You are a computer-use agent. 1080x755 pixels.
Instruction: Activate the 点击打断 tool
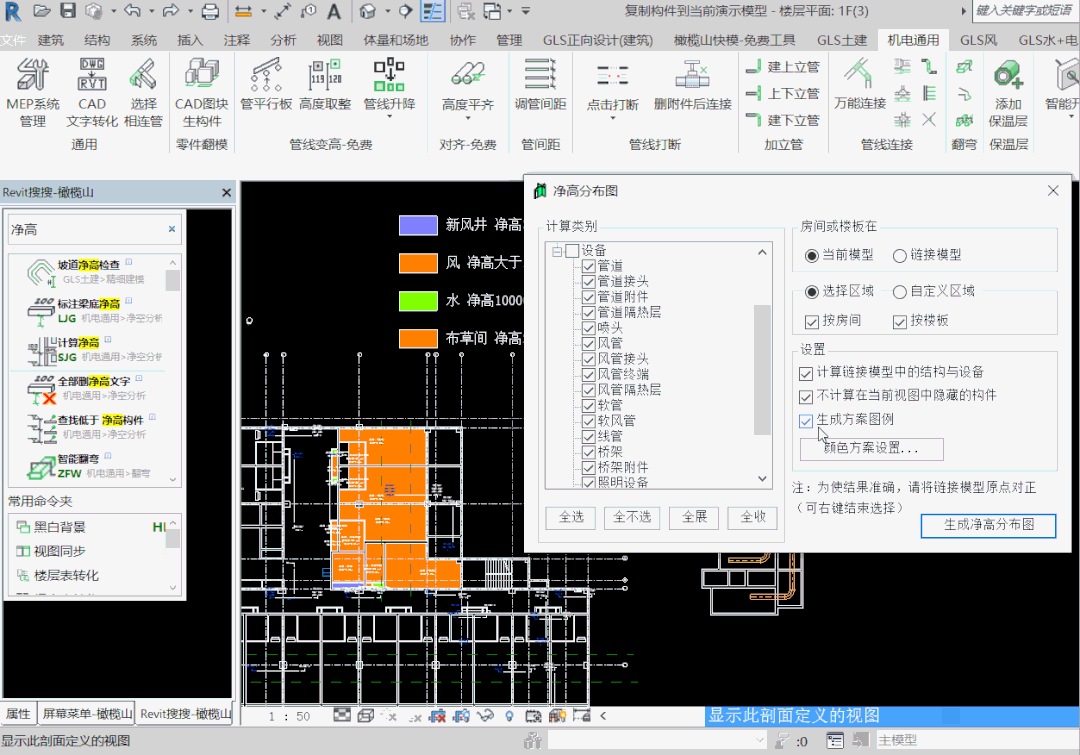click(x=612, y=85)
